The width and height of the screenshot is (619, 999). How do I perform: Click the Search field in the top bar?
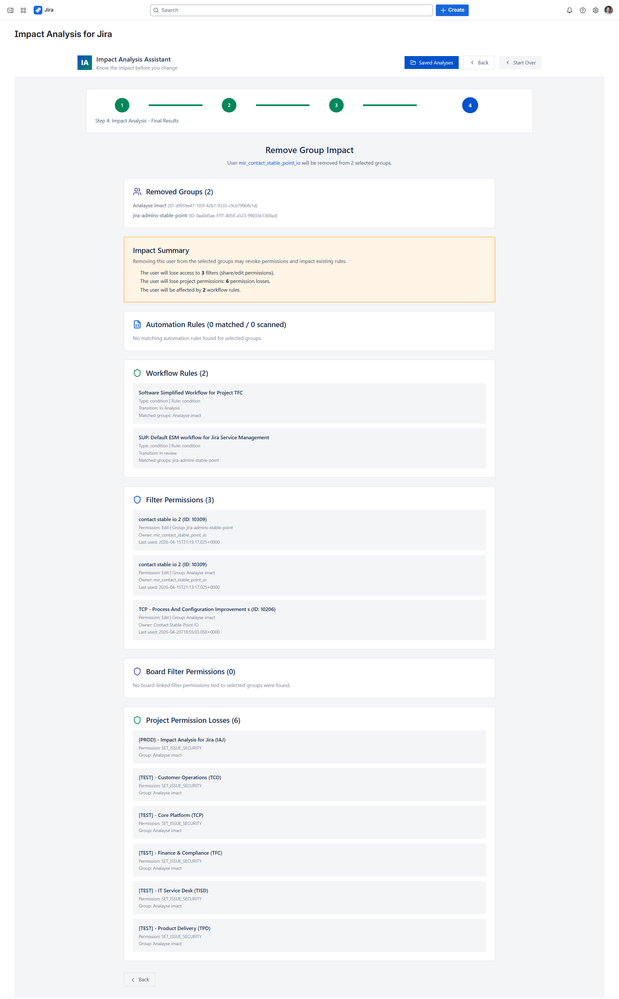tap(290, 10)
